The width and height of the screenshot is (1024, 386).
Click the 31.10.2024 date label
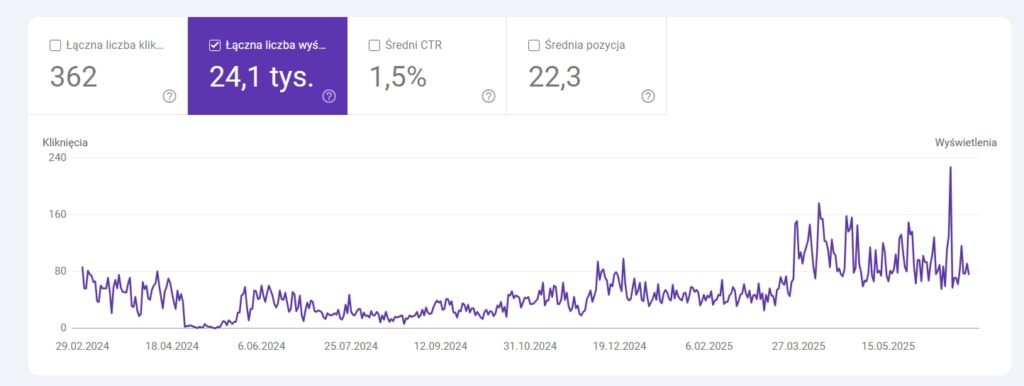tap(530, 346)
